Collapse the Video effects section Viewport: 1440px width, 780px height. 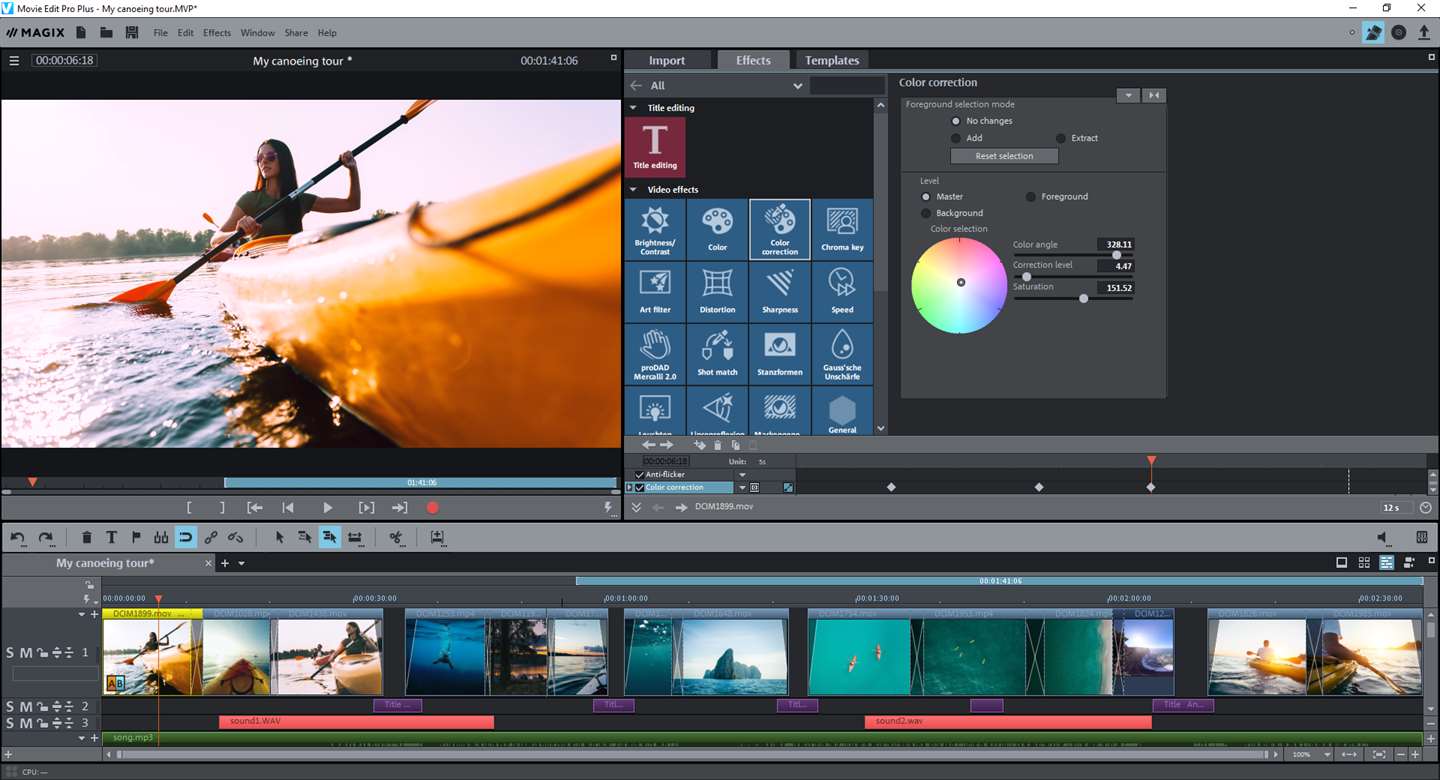(x=633, y=190)
